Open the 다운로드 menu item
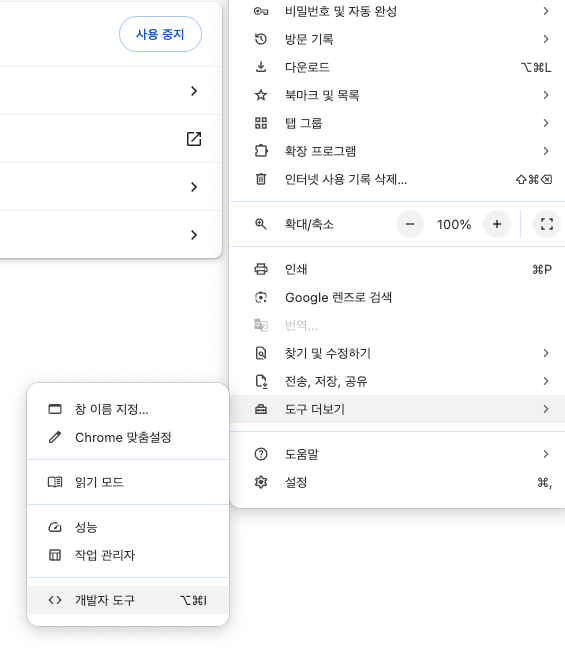The image size is (565, 665). (397, 67)
